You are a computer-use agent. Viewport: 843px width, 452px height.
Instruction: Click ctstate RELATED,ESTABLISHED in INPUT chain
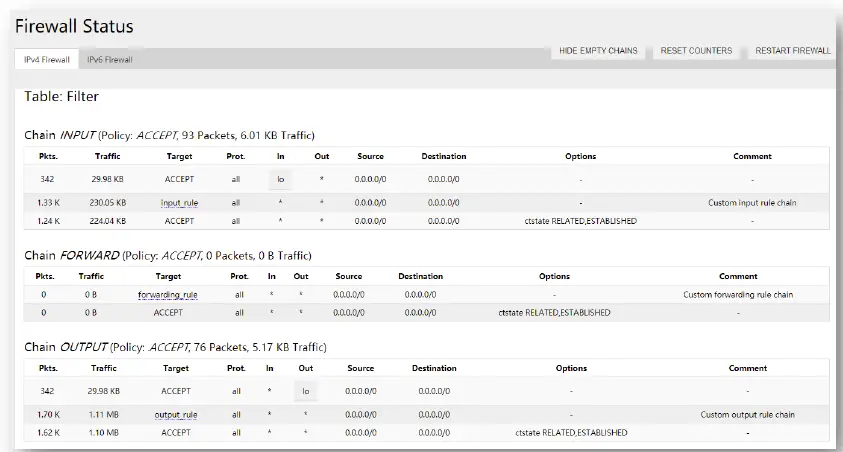[581, 221]
